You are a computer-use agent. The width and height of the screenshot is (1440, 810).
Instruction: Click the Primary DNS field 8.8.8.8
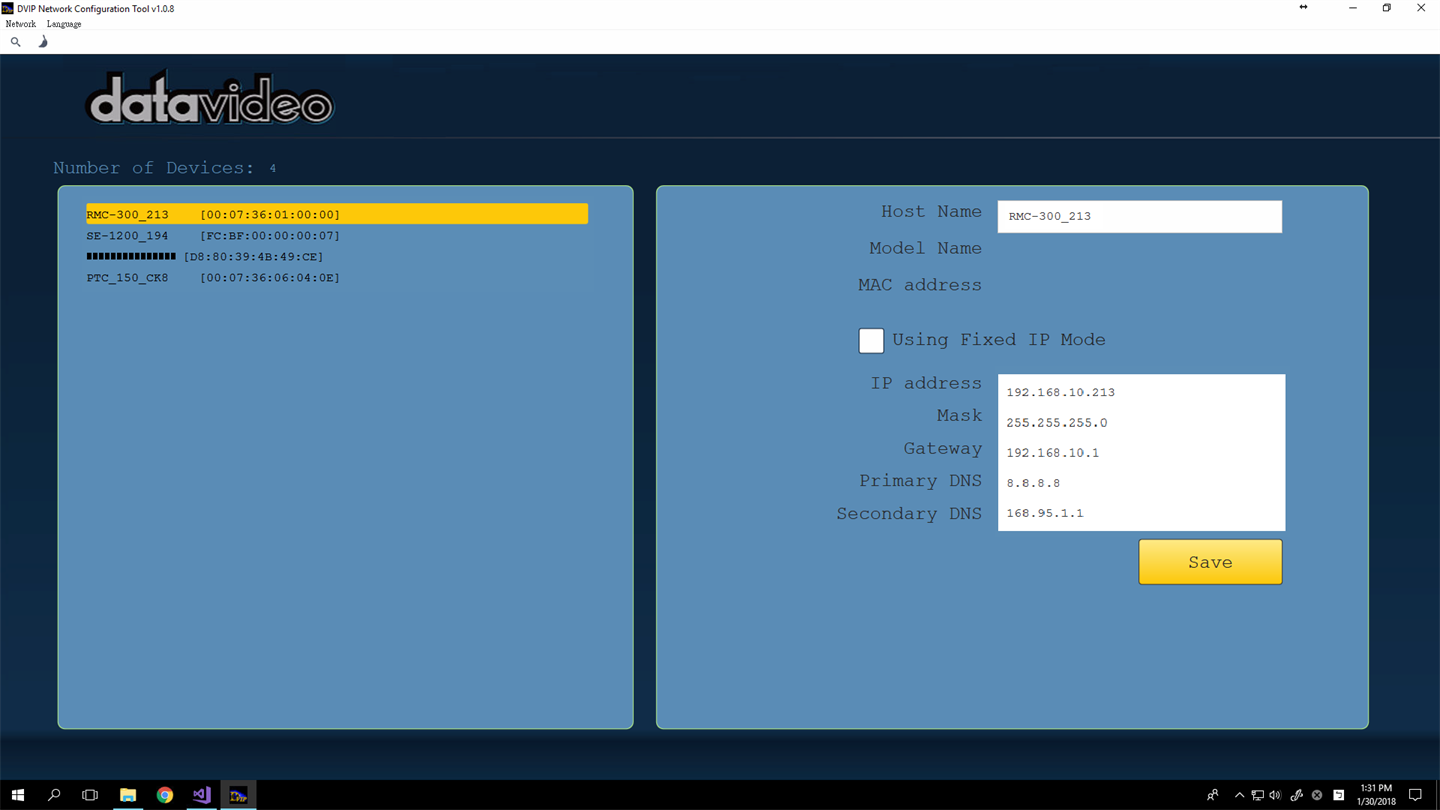(x=1141, y=482)
